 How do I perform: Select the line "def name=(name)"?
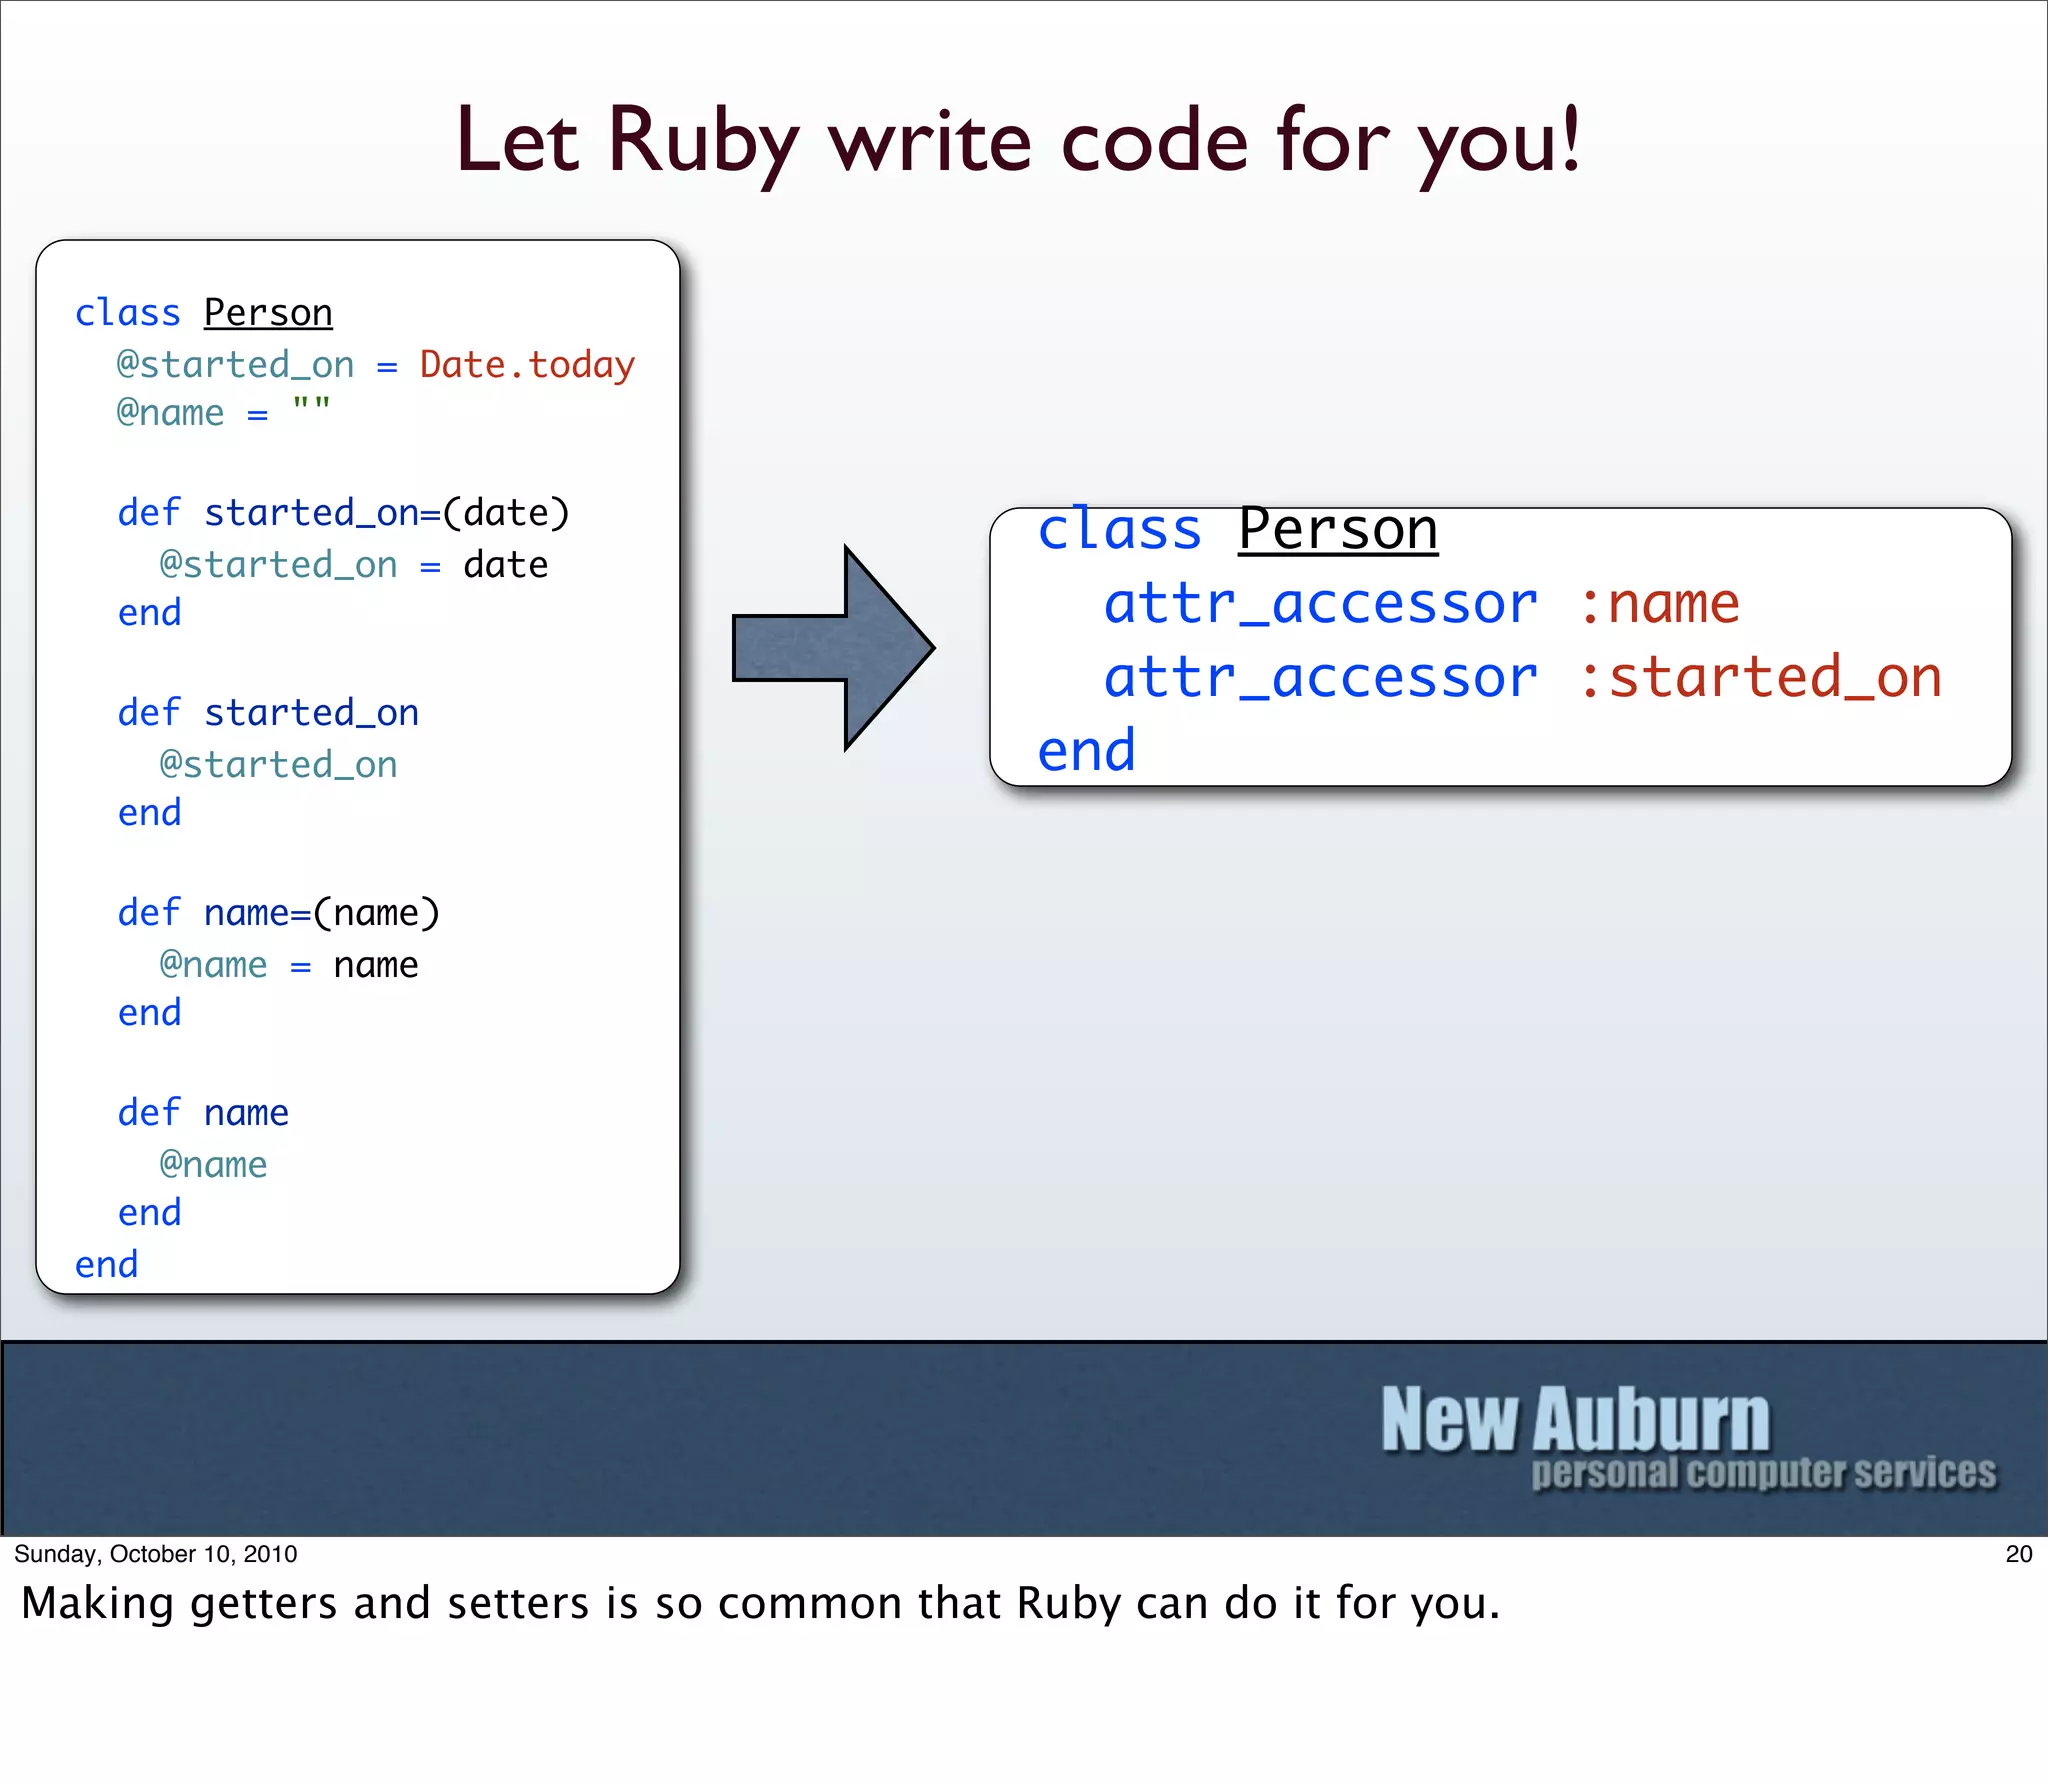tap(278, 913)
